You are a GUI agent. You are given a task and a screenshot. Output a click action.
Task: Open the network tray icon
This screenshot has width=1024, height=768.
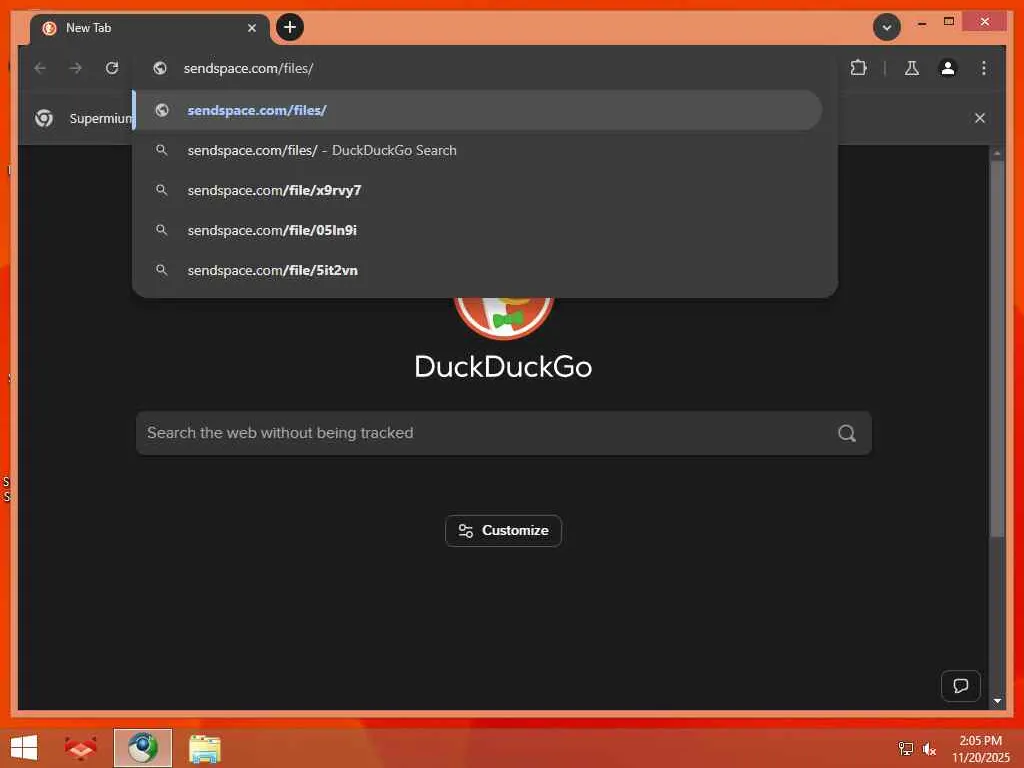tap(905, 749)
